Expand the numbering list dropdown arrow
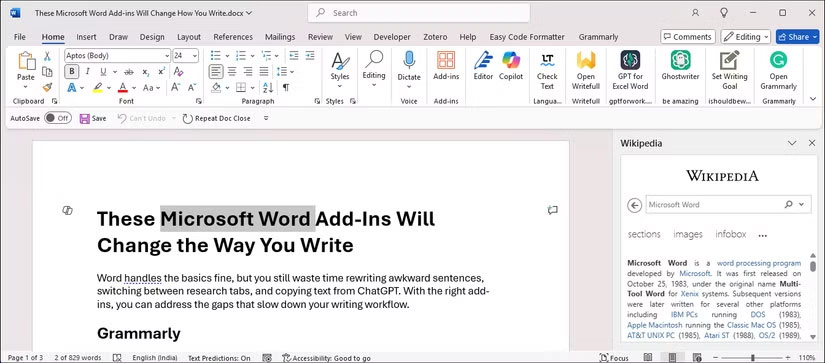 (253, 56)
